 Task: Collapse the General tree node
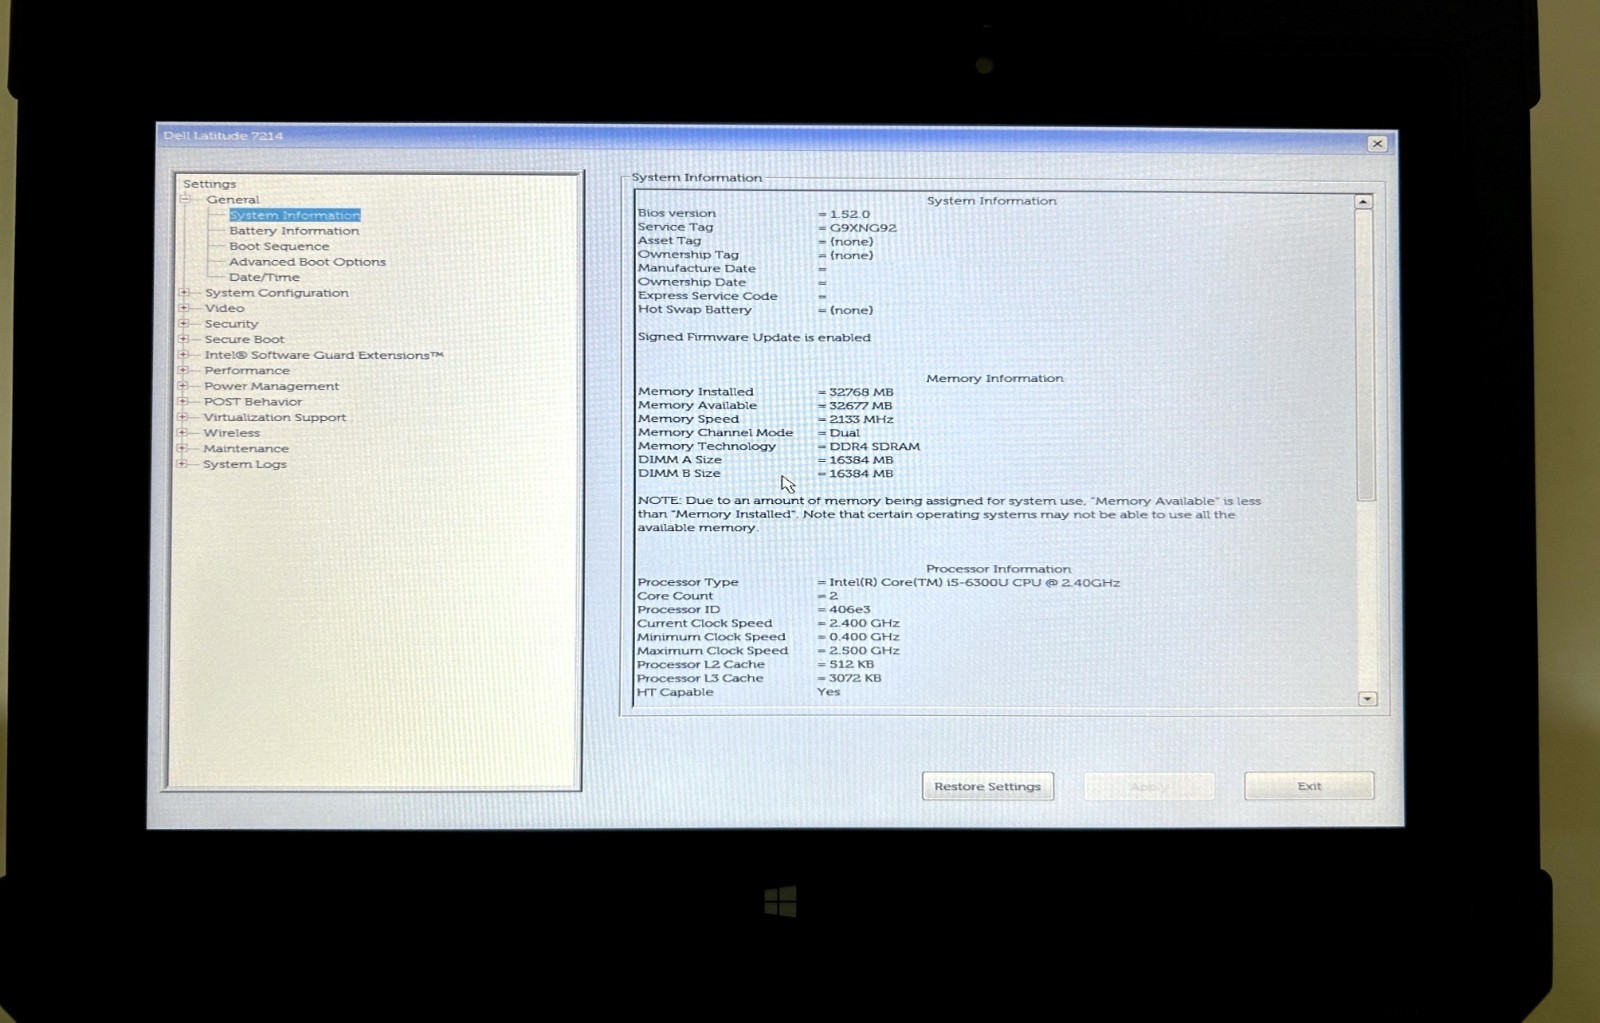[185, 199]
